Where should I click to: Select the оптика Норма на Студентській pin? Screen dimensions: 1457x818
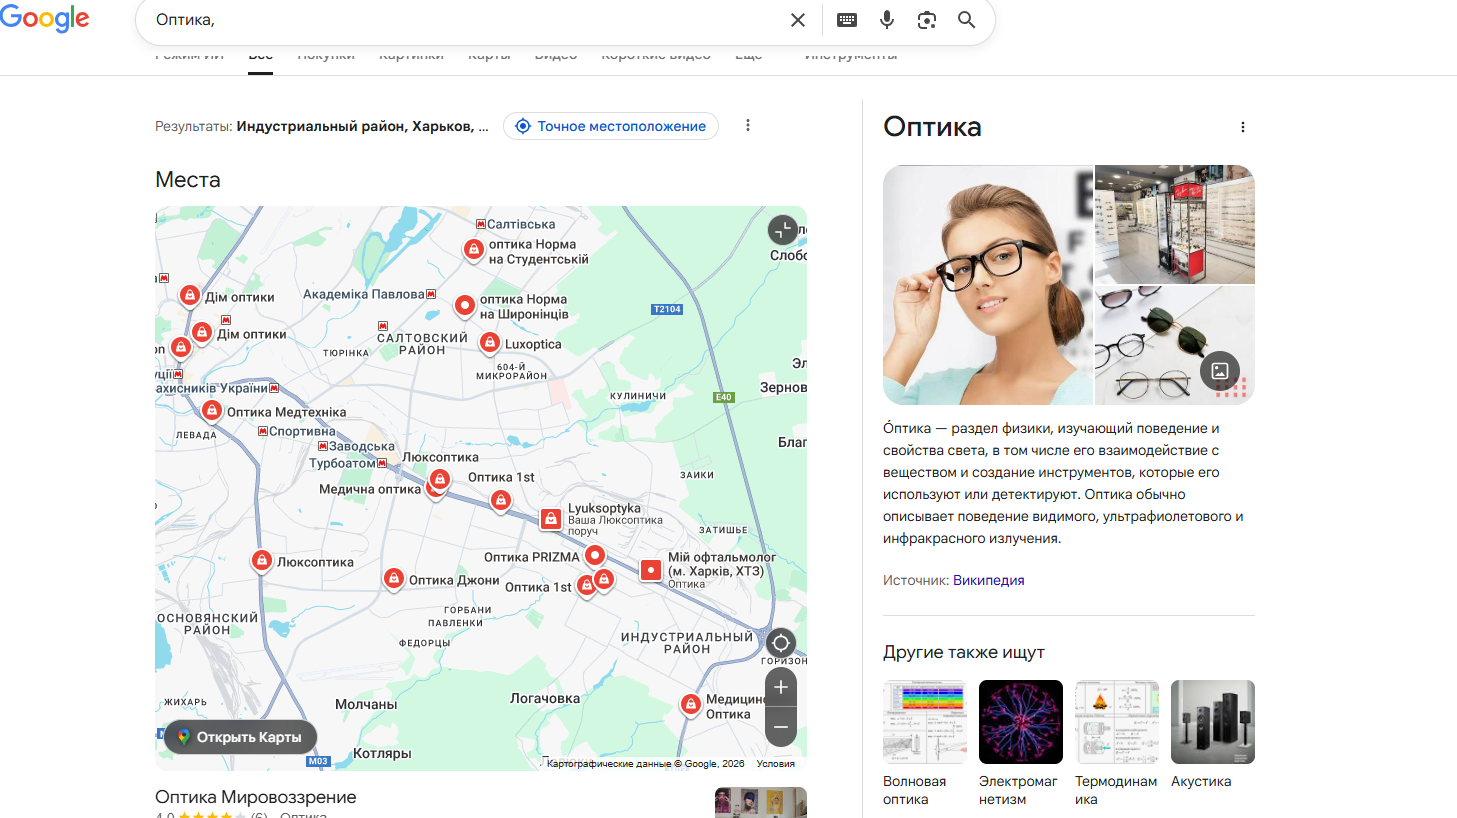474,249
